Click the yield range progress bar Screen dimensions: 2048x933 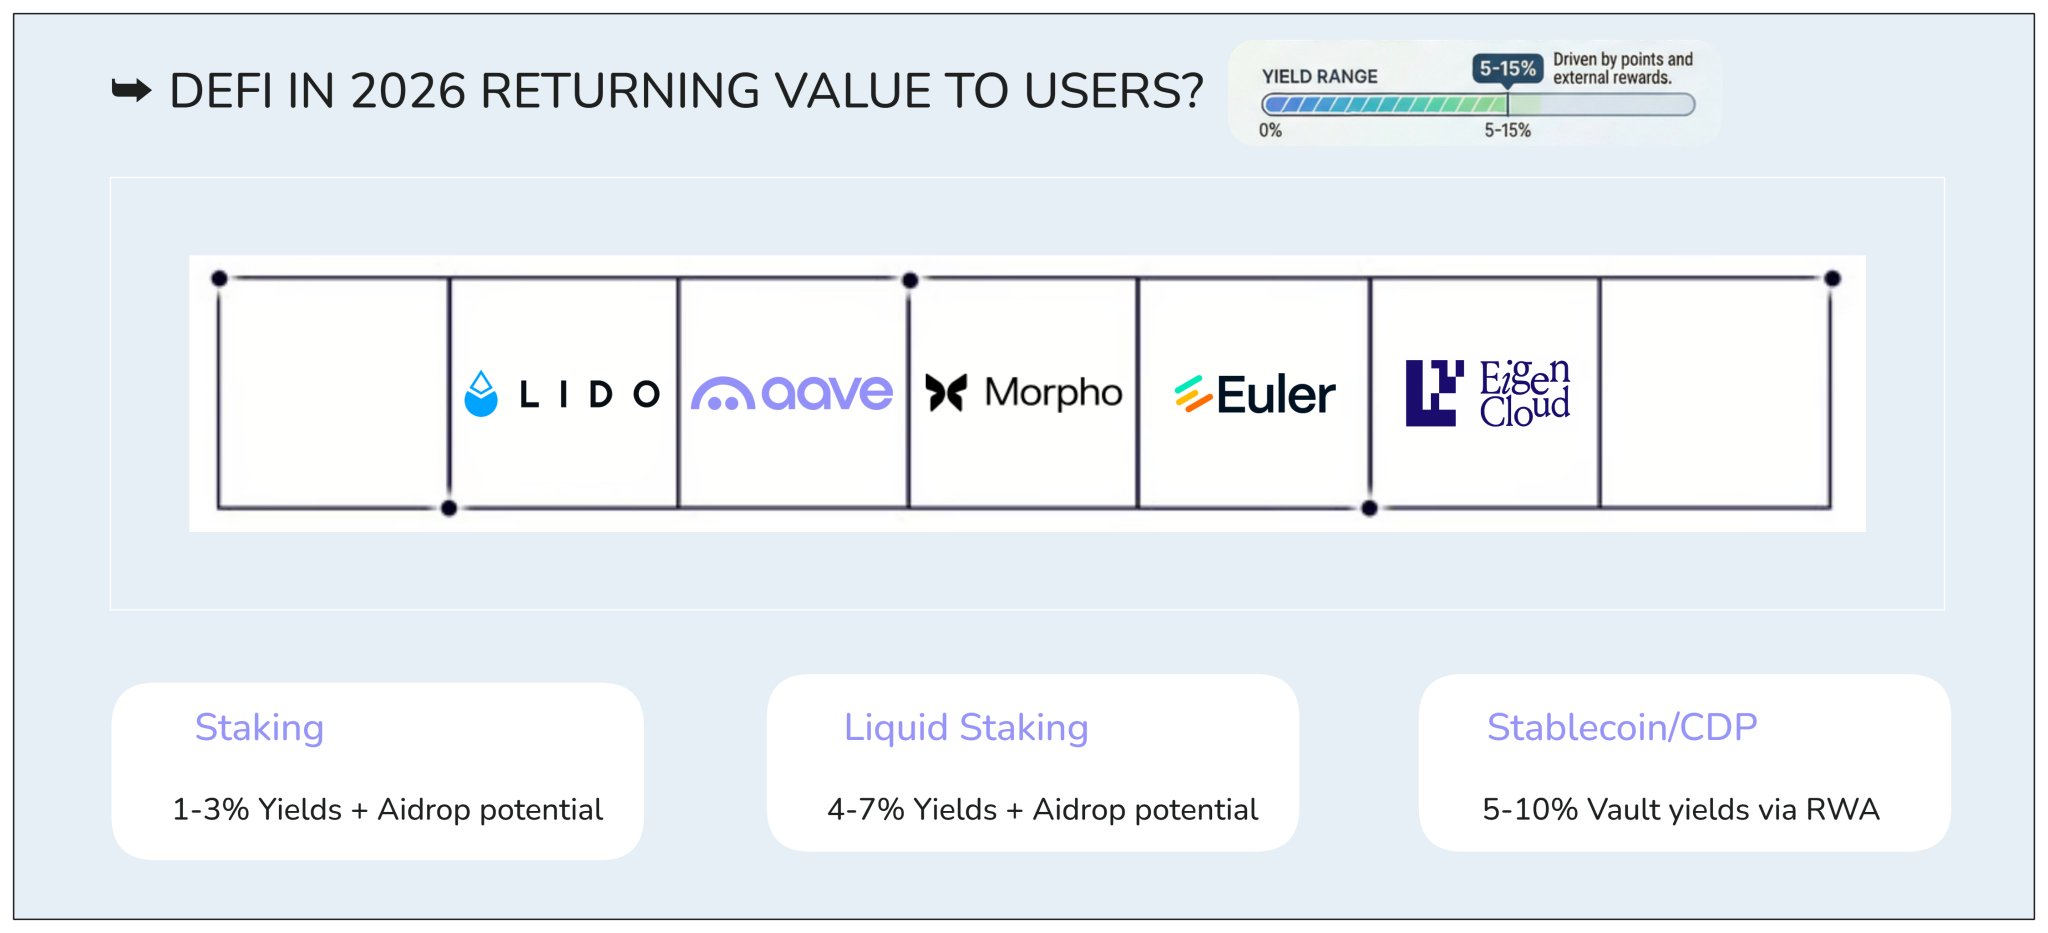pos(1478,104)
